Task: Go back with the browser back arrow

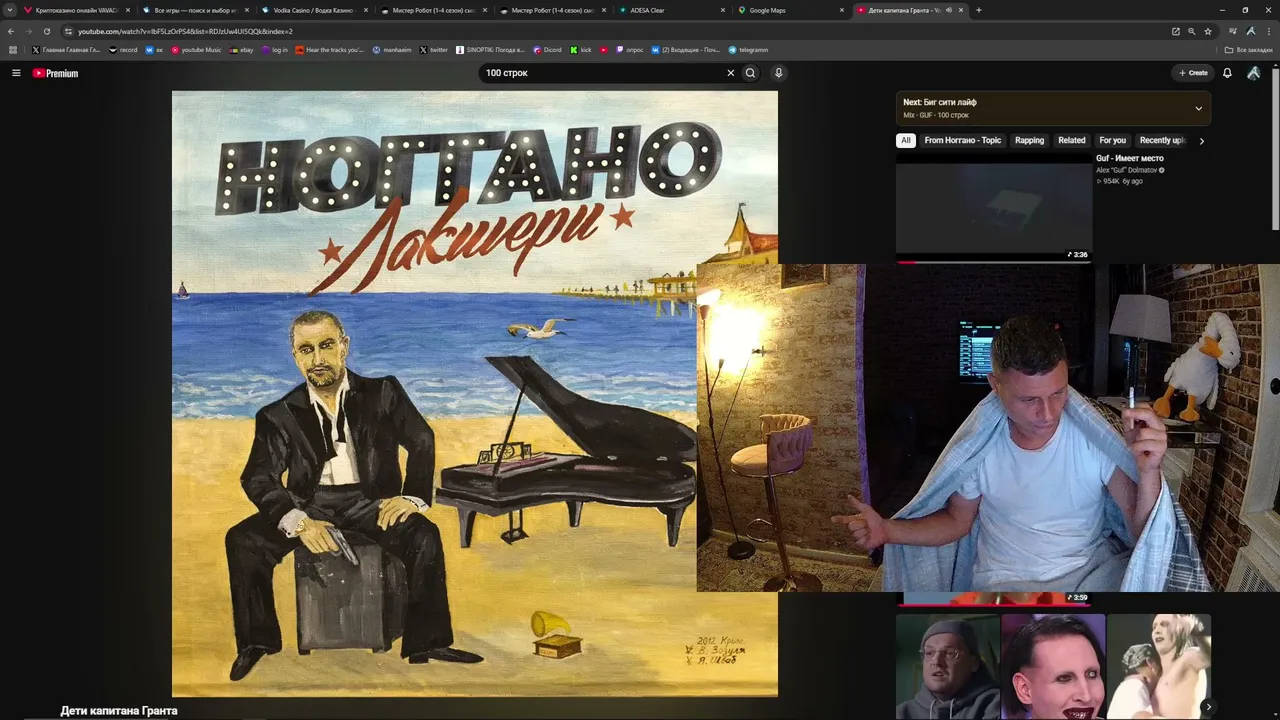Action: tap(11, 31)
